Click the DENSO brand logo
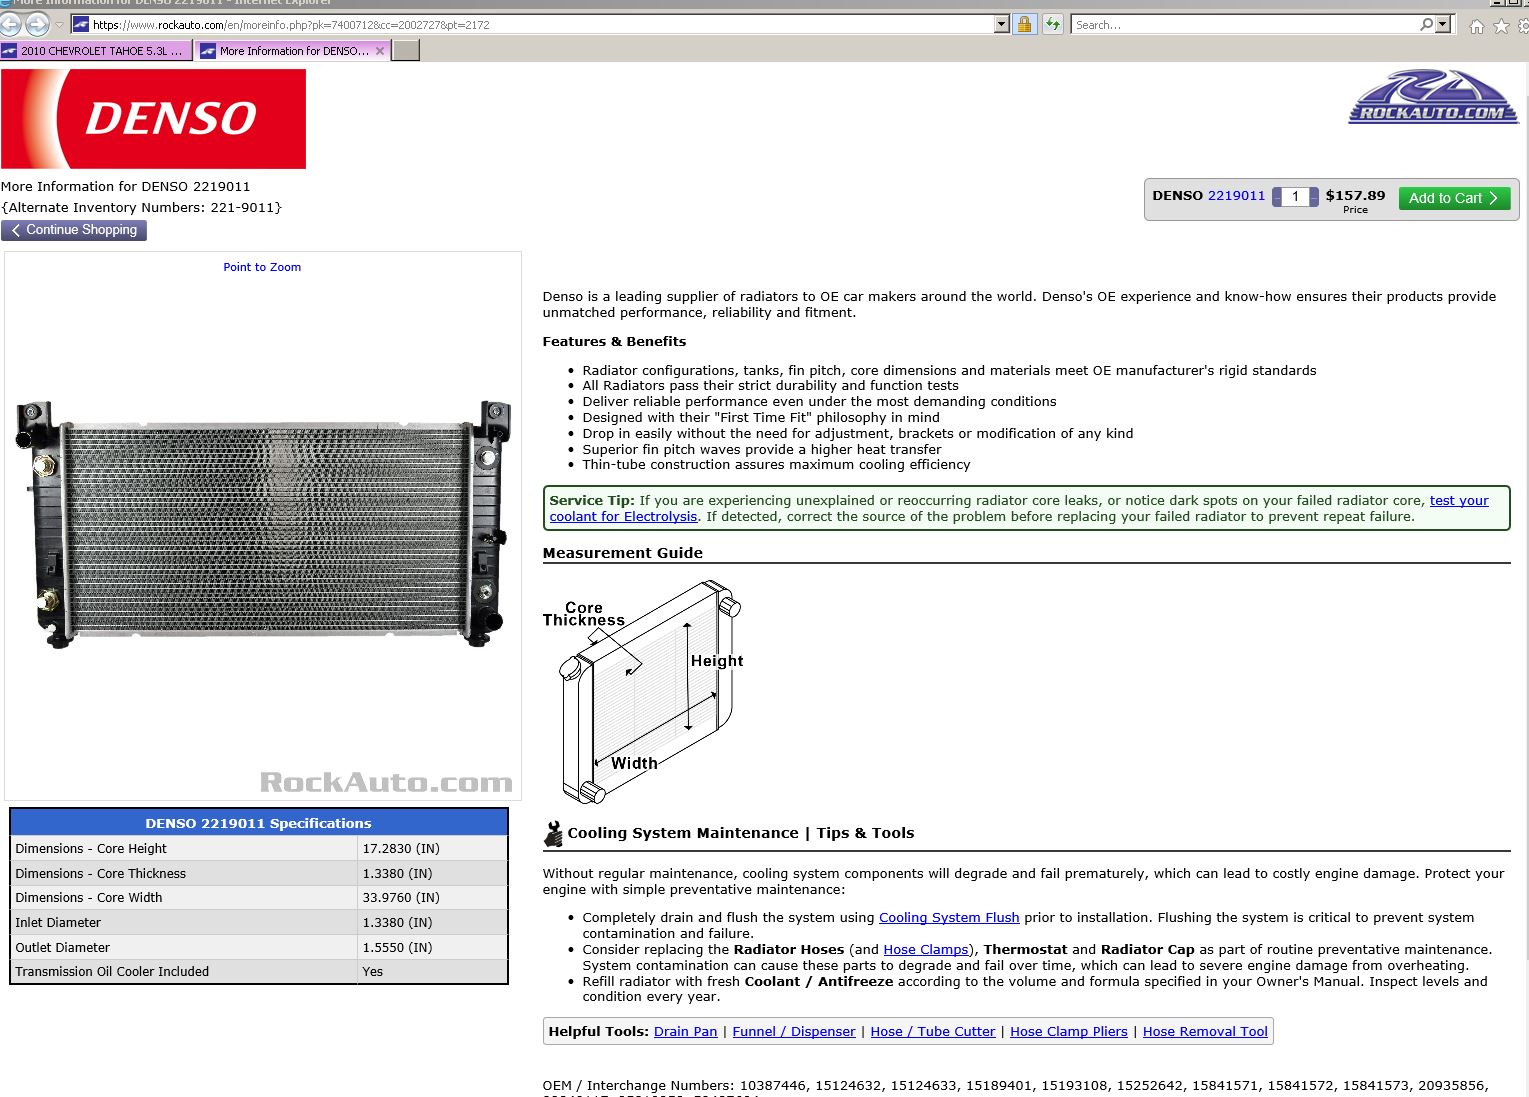 (153, 118)
